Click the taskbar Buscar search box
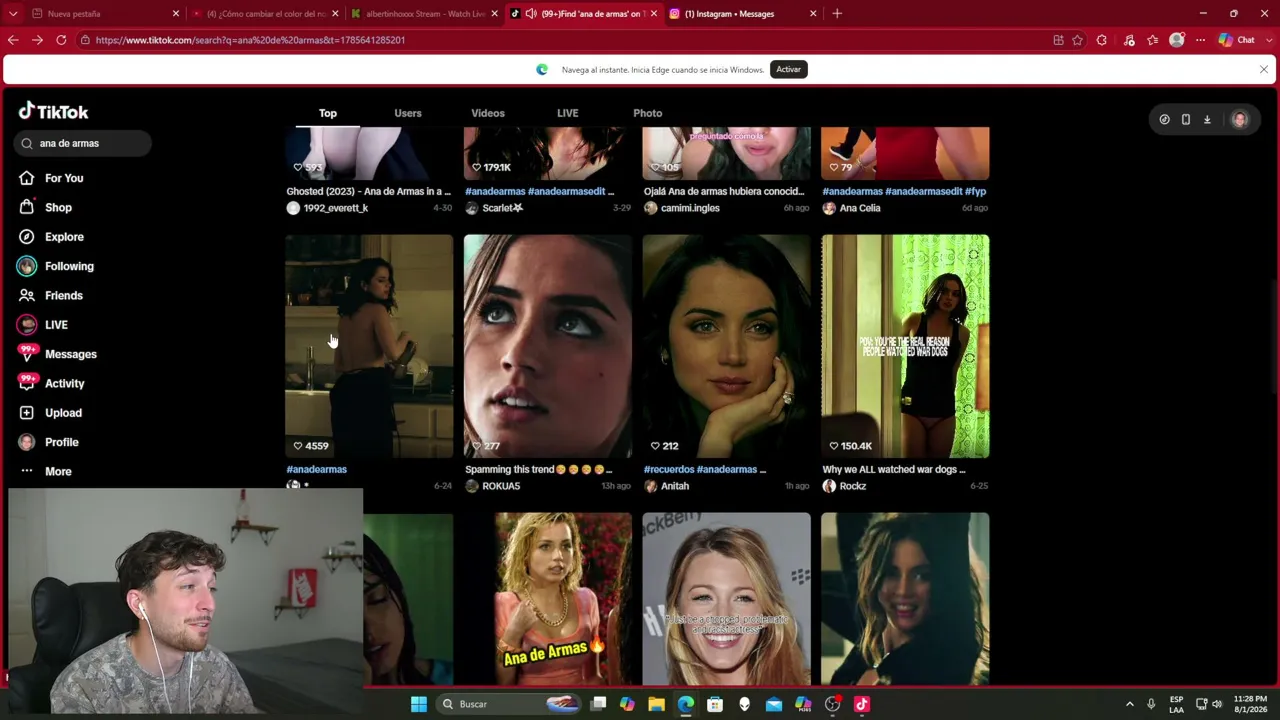 [x=510, y=704]
